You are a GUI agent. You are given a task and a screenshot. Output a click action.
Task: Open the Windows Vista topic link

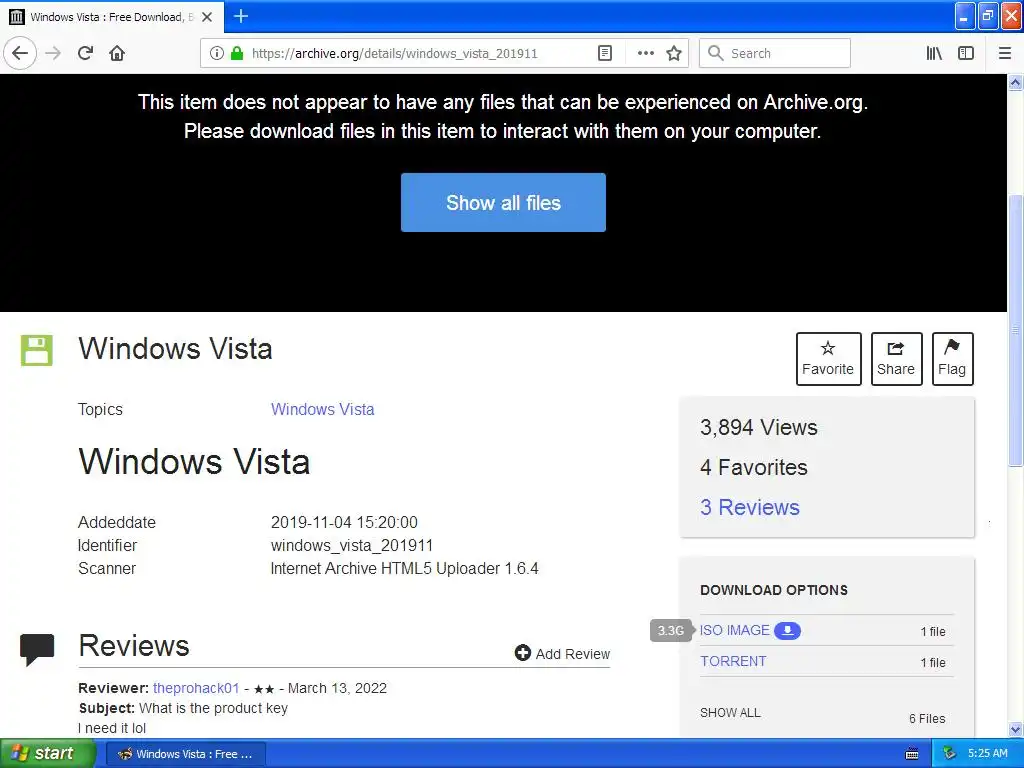[x=323, y=409]
